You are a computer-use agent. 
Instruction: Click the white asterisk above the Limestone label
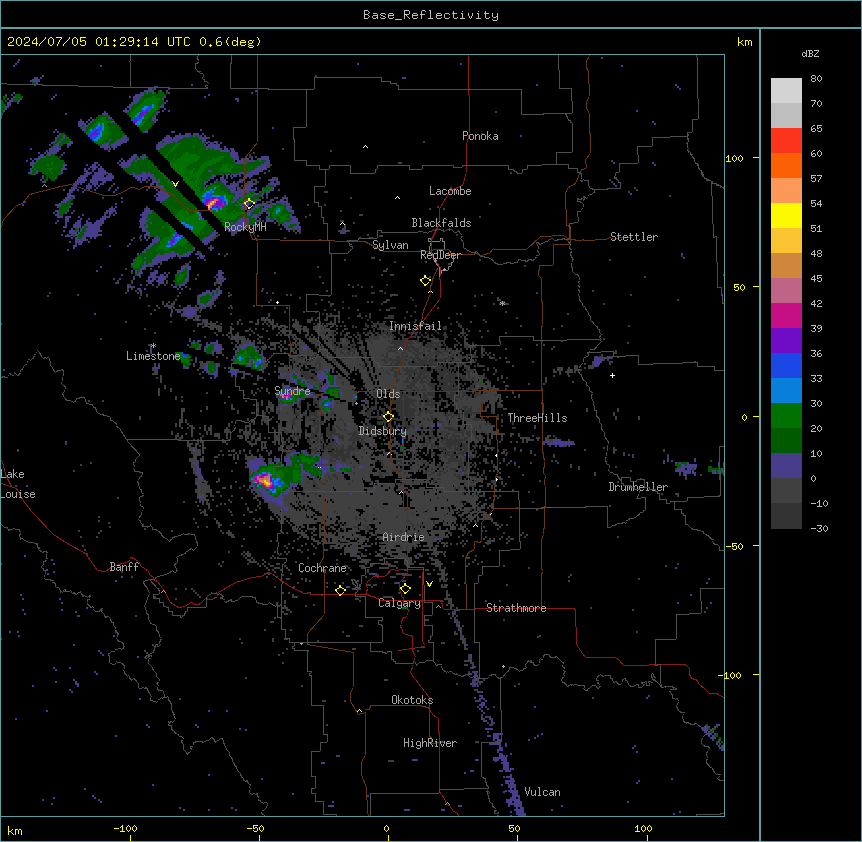coord(153,346)
